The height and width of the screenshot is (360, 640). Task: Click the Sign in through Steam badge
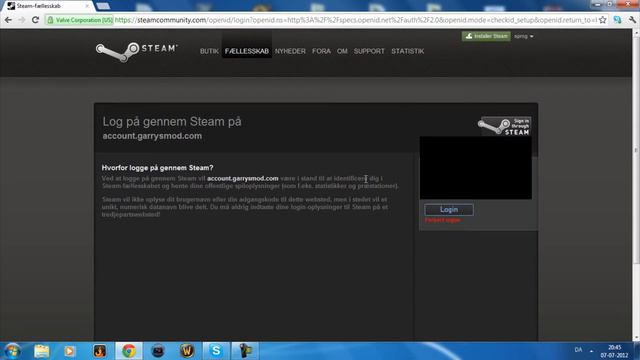[504, 126]
